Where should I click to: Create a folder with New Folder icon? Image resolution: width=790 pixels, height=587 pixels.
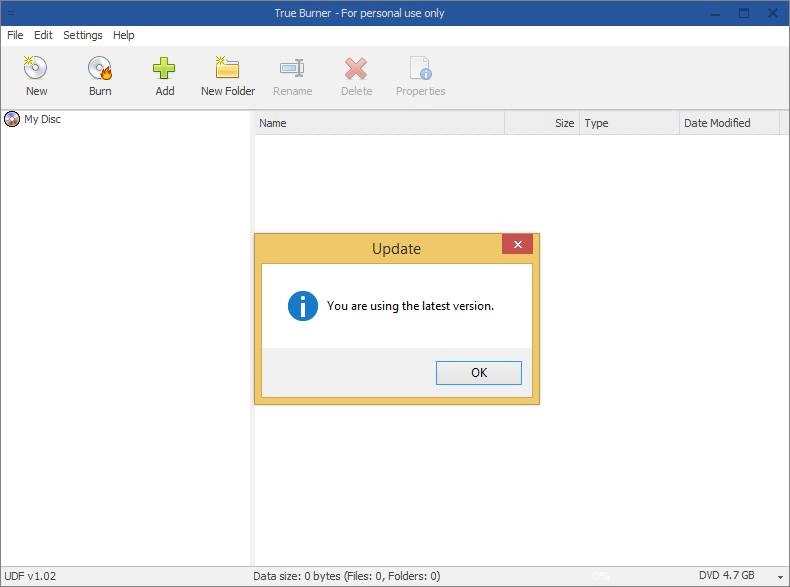click(x=227, y=68)
